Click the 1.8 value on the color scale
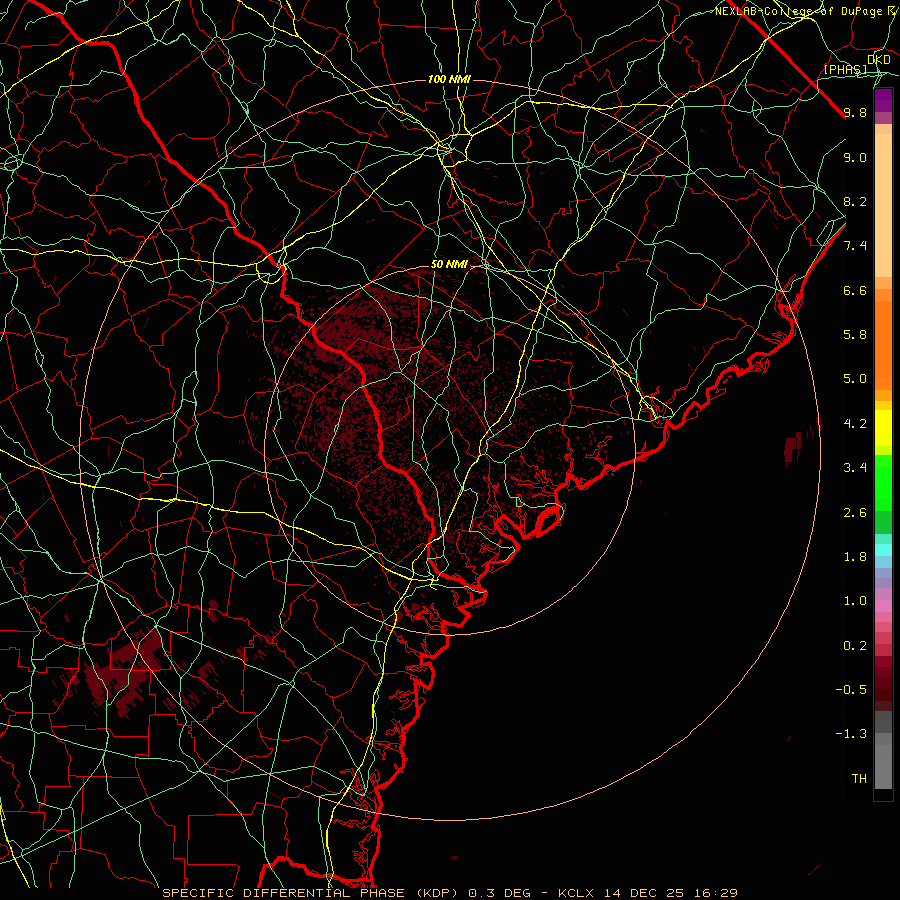The height and width of the screenshot is (900, 900). click(x=855, y=557)
